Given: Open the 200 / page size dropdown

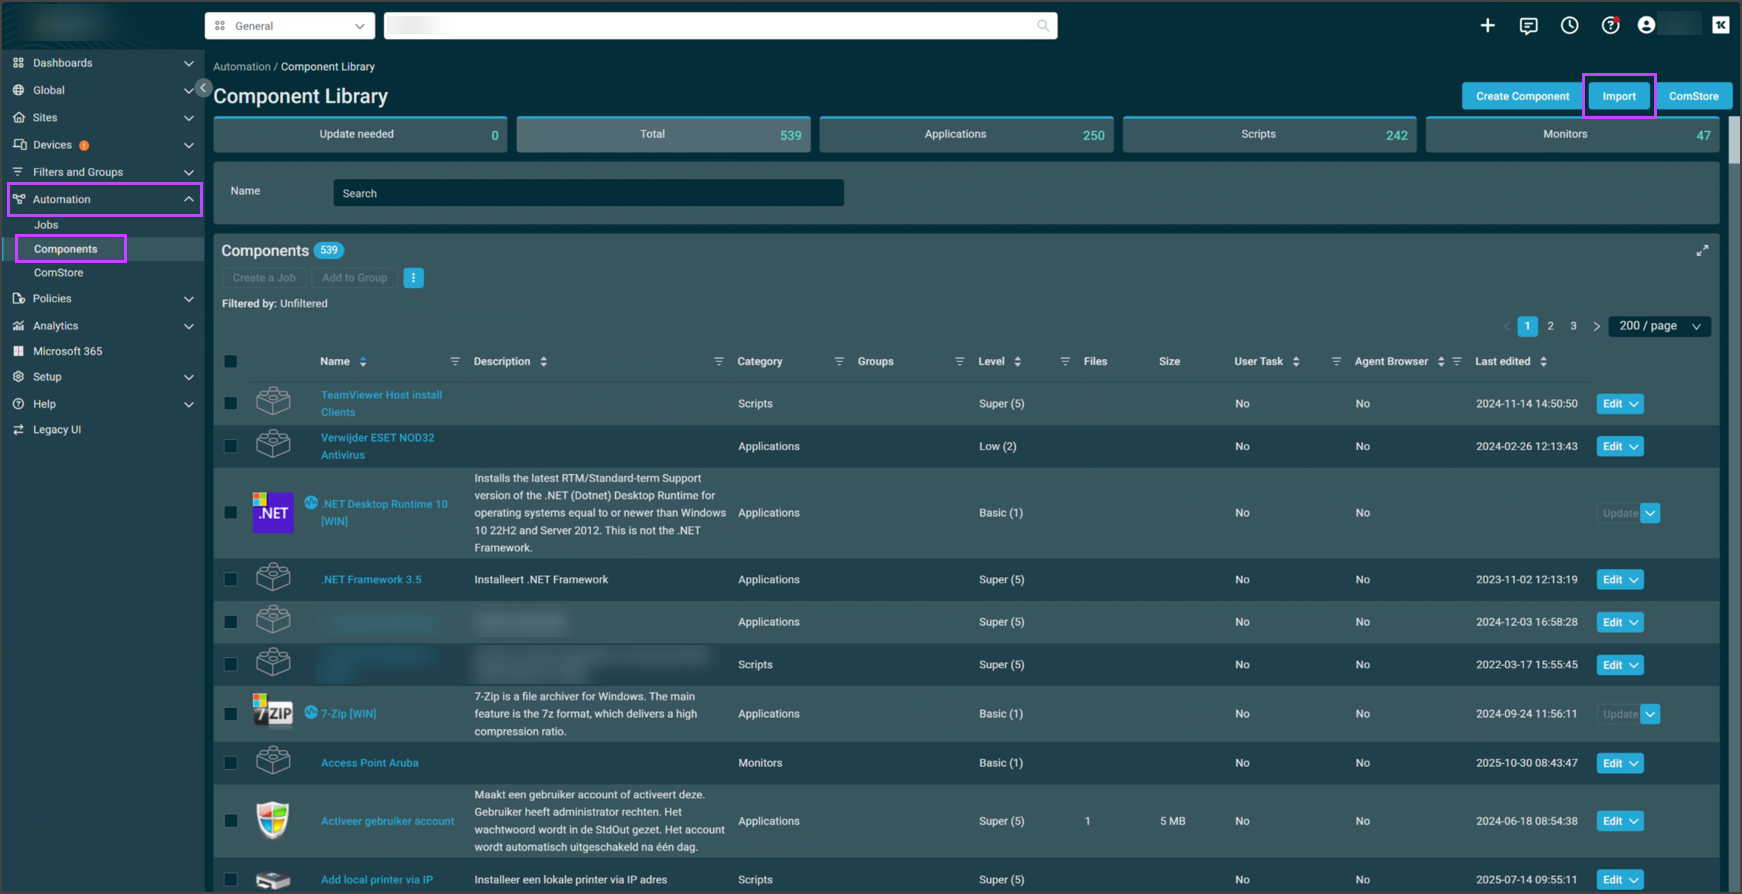Looking at the screenshot, I should pos(1659,326).
